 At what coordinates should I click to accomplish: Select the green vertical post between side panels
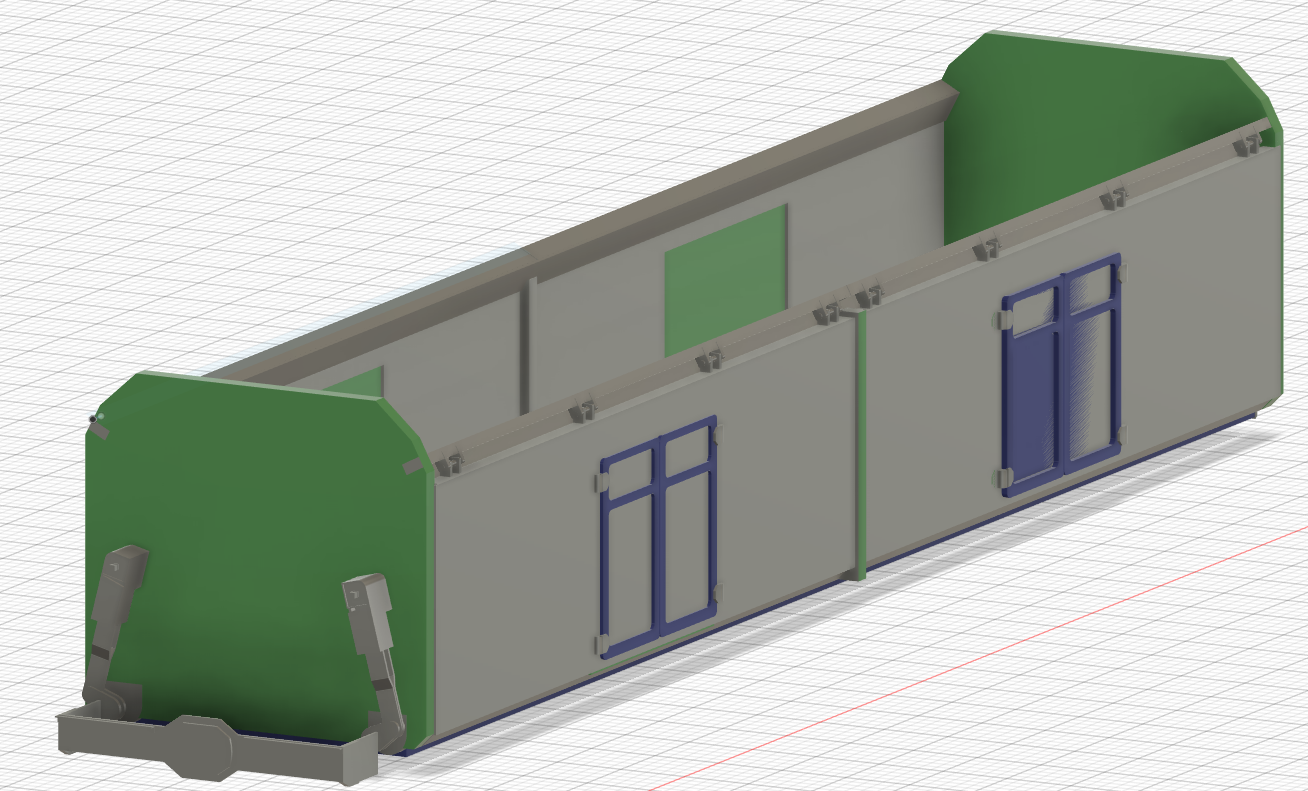tap(859, 450)
